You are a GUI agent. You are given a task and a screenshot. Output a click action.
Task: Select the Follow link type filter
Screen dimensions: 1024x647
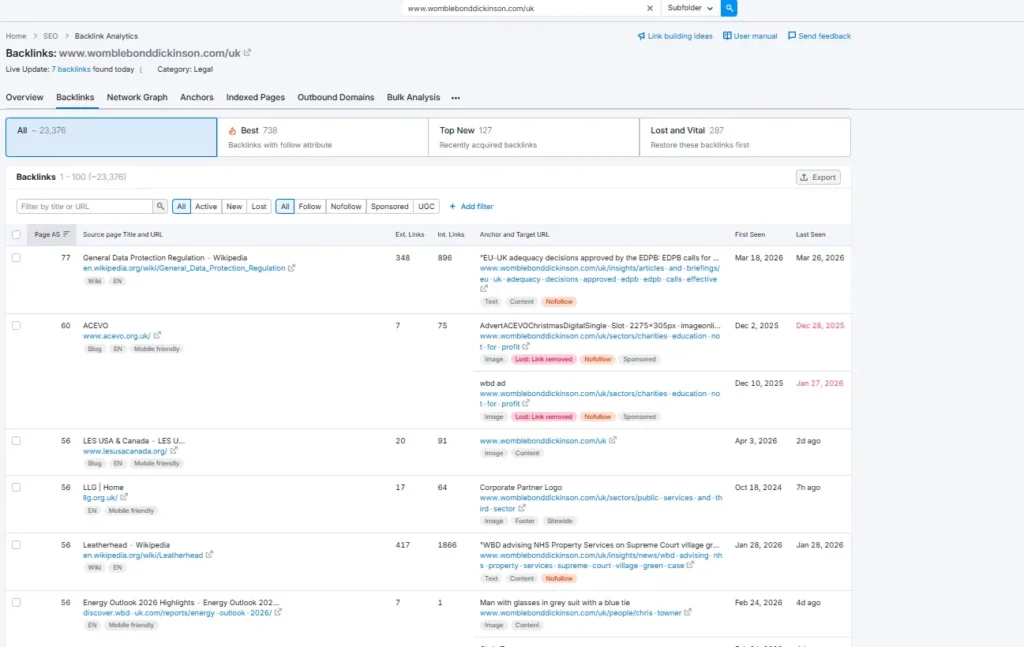pos(310,206)
